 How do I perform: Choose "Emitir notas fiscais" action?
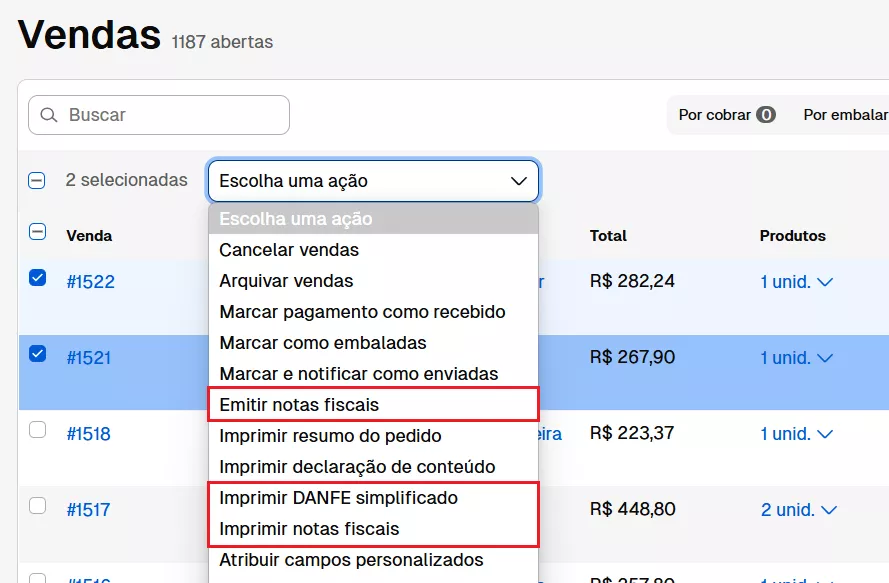[x=299, y=403]
